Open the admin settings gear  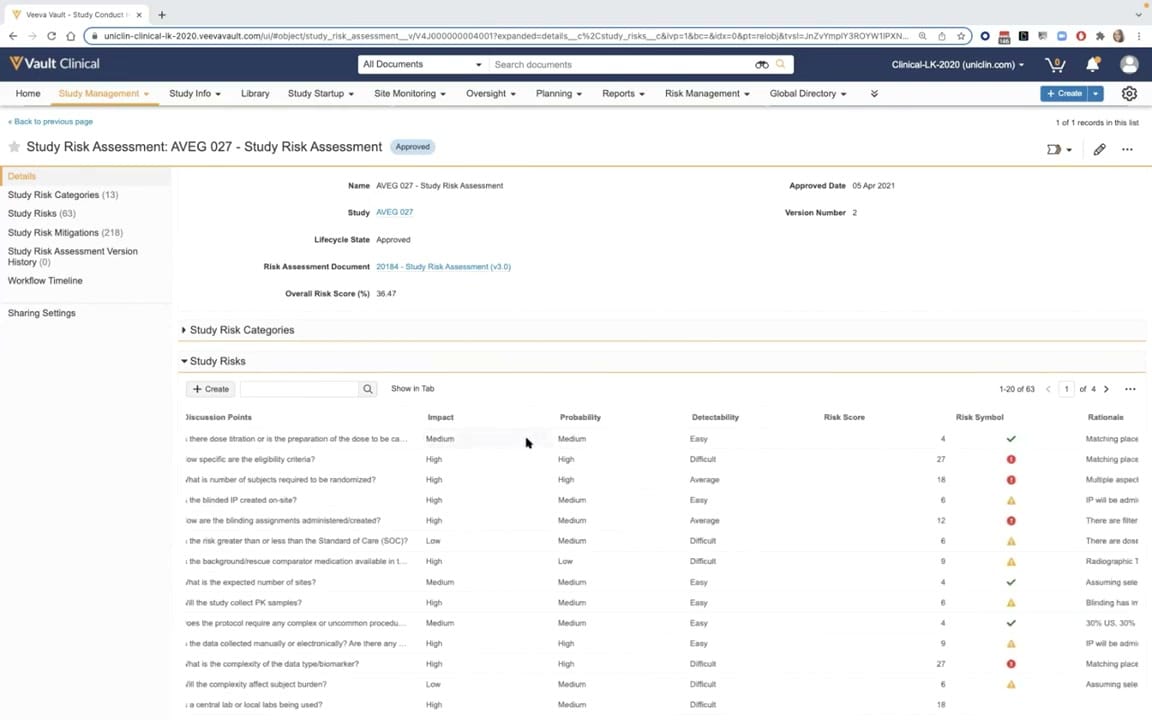point(1129,94)
